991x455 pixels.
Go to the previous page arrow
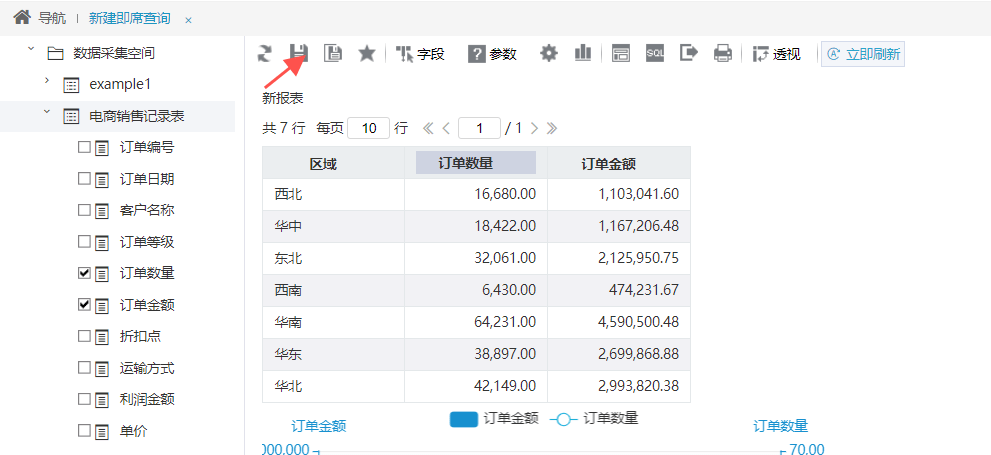click(x=446, y=128)
